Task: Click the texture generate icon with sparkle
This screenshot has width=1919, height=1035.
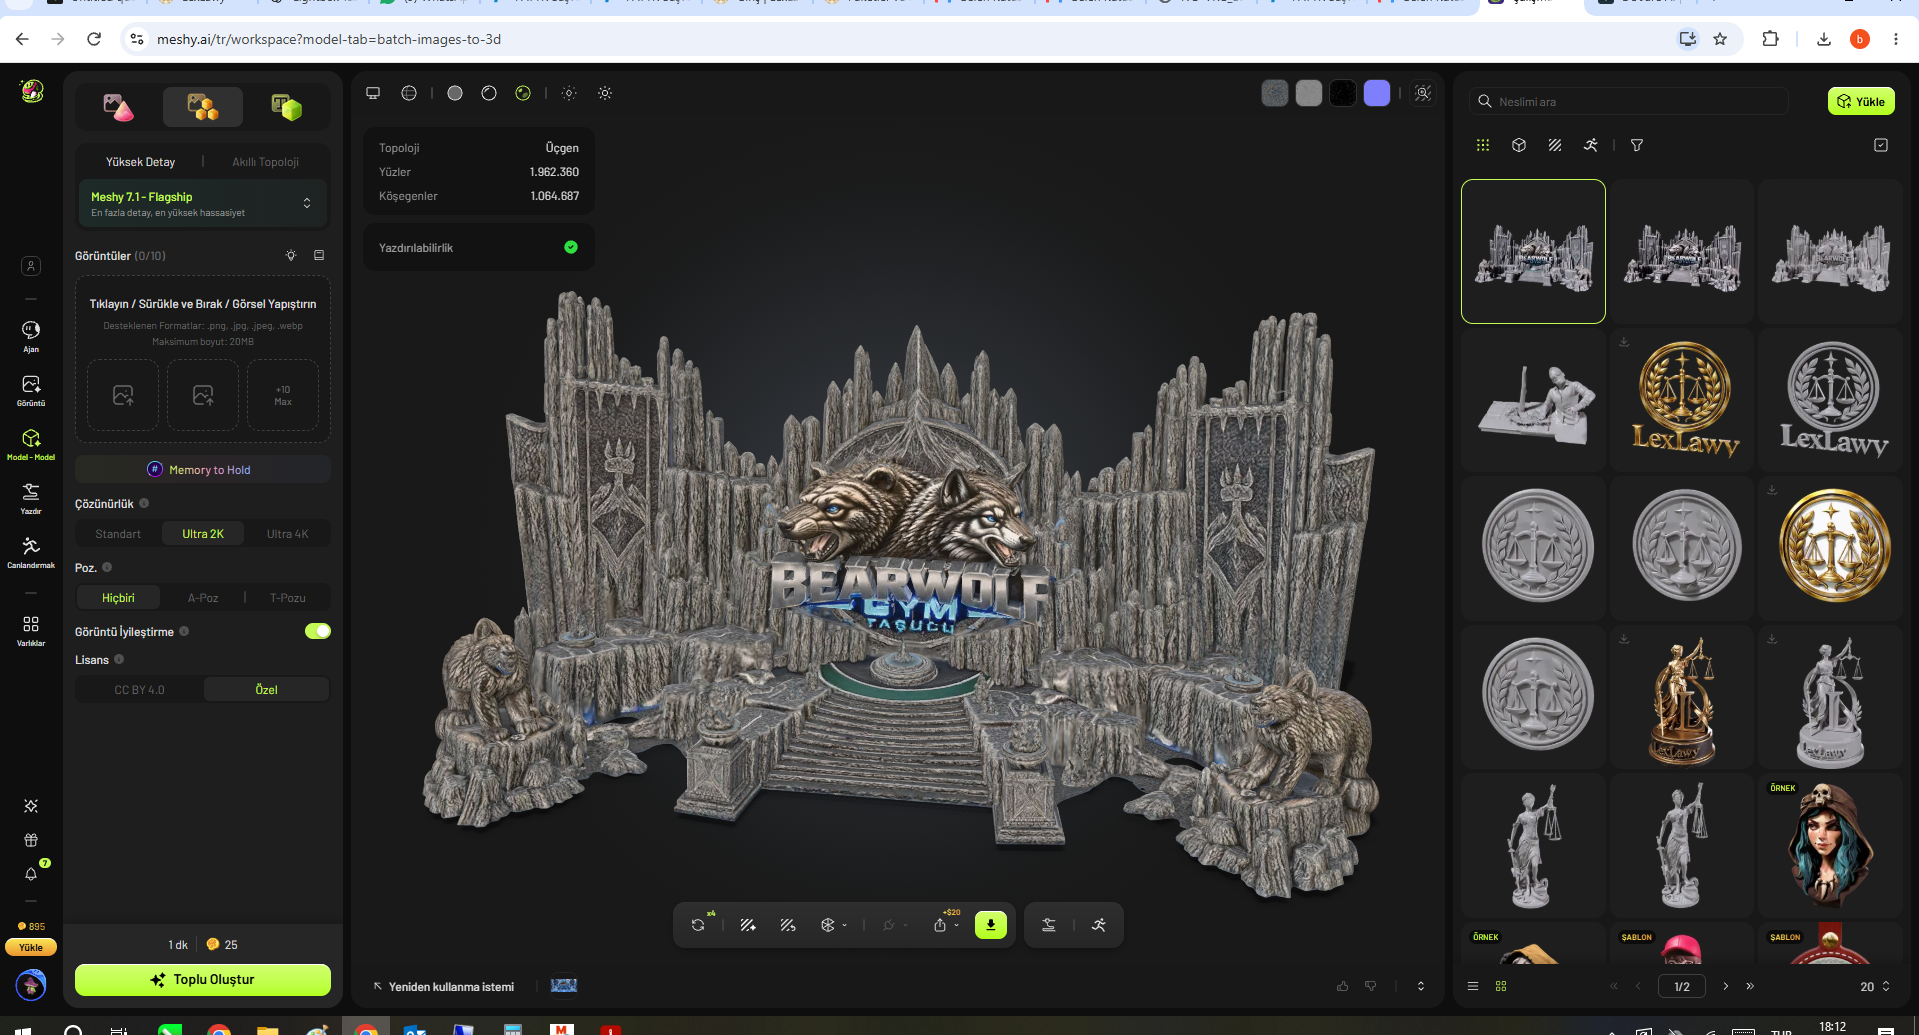Action: (747, 925)
